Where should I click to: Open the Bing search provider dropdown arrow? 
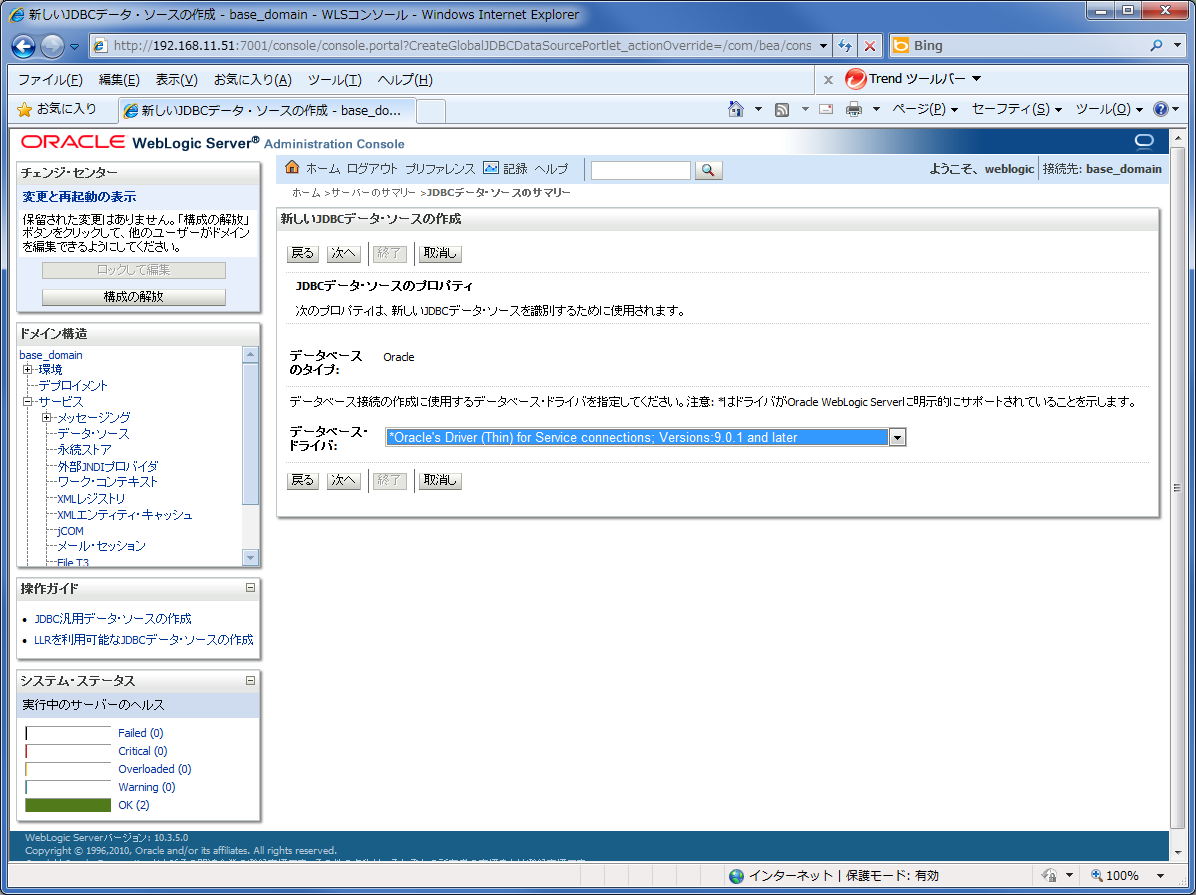pyautogui.click(x=1177, y=46)
